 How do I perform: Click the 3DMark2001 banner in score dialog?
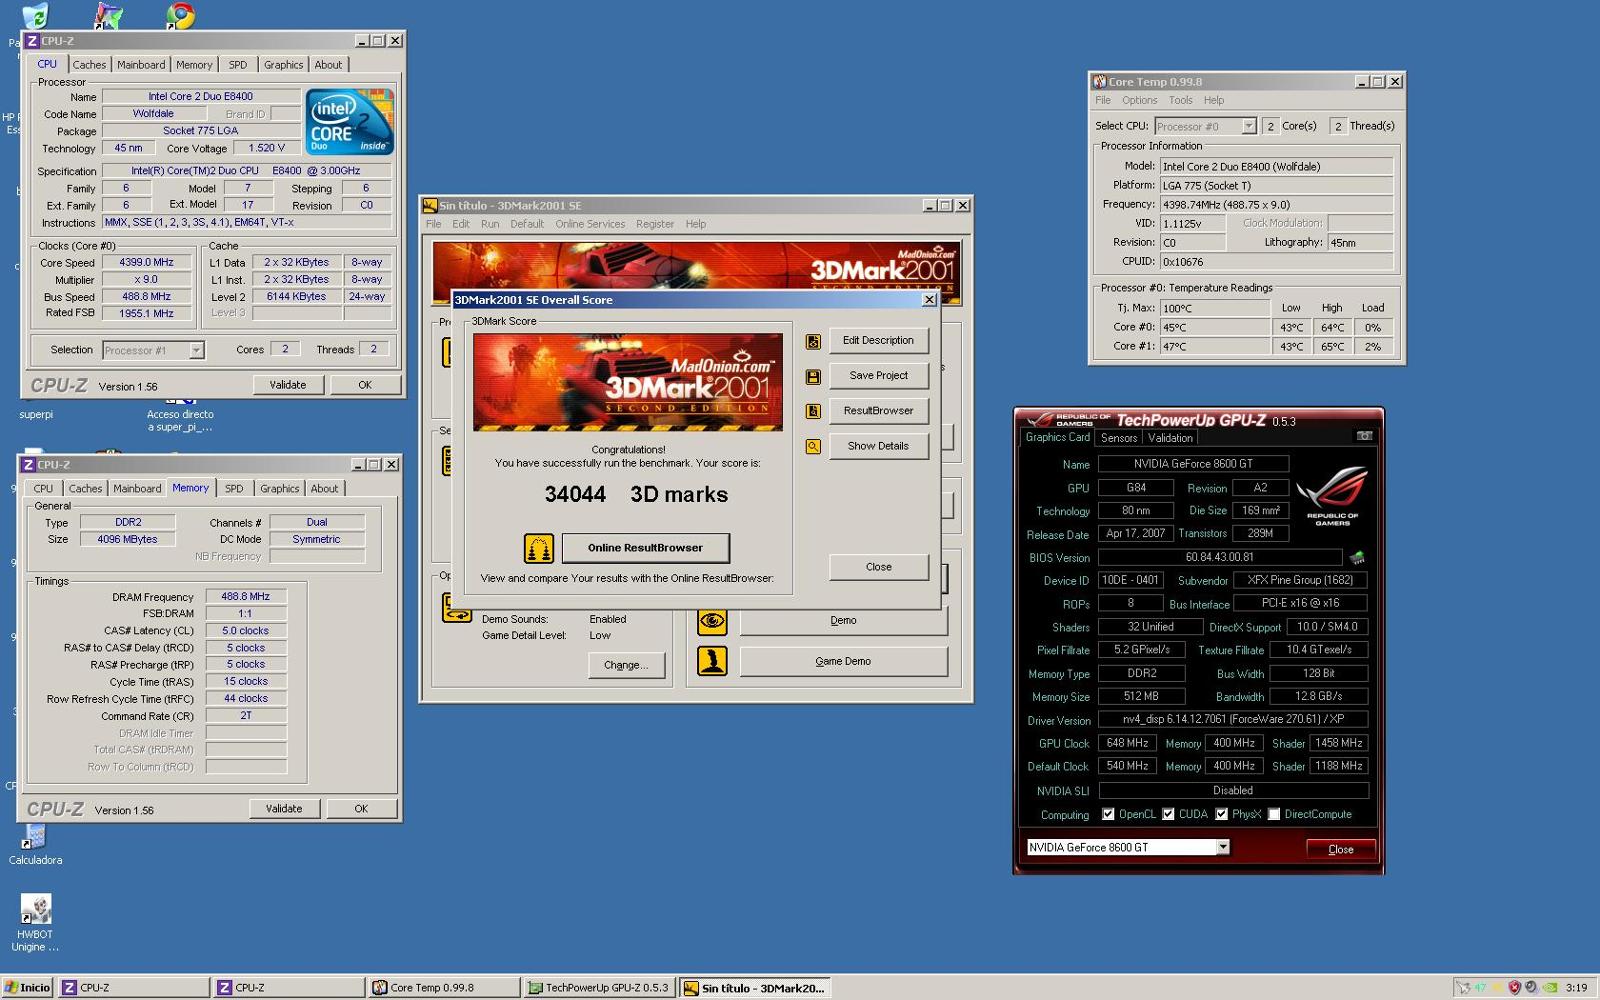point(628,382)
